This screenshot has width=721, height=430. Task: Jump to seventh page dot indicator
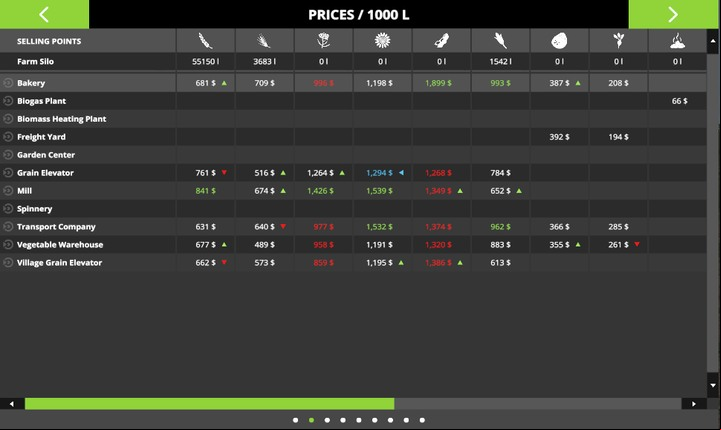click(390, 420)
